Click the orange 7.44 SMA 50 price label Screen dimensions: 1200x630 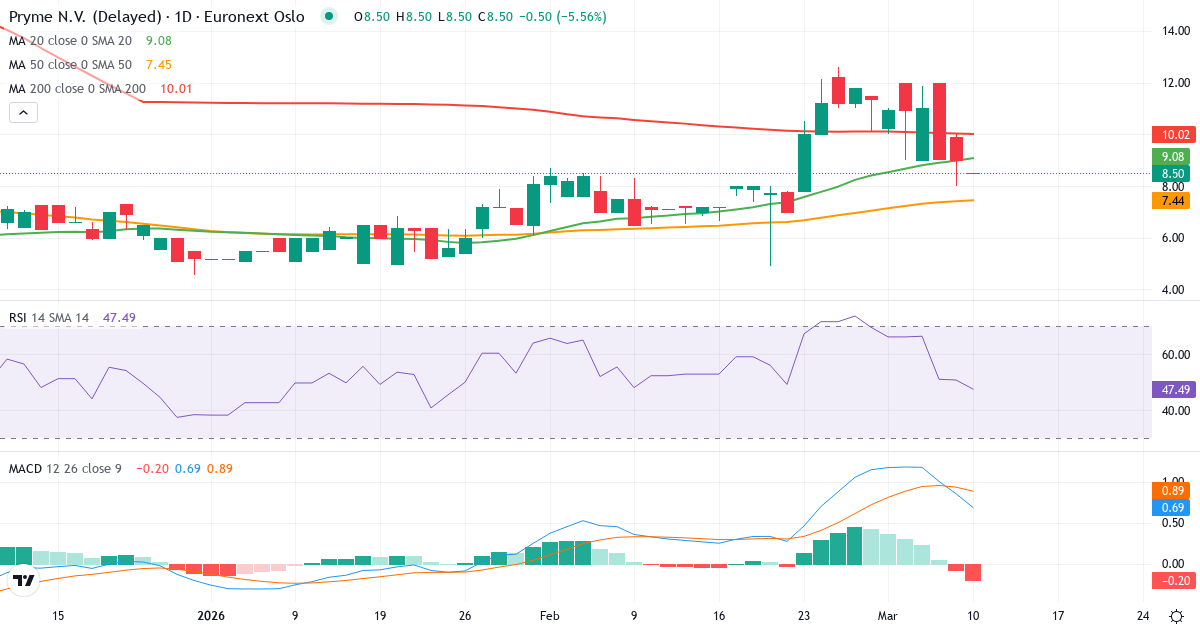[1170, 201]
